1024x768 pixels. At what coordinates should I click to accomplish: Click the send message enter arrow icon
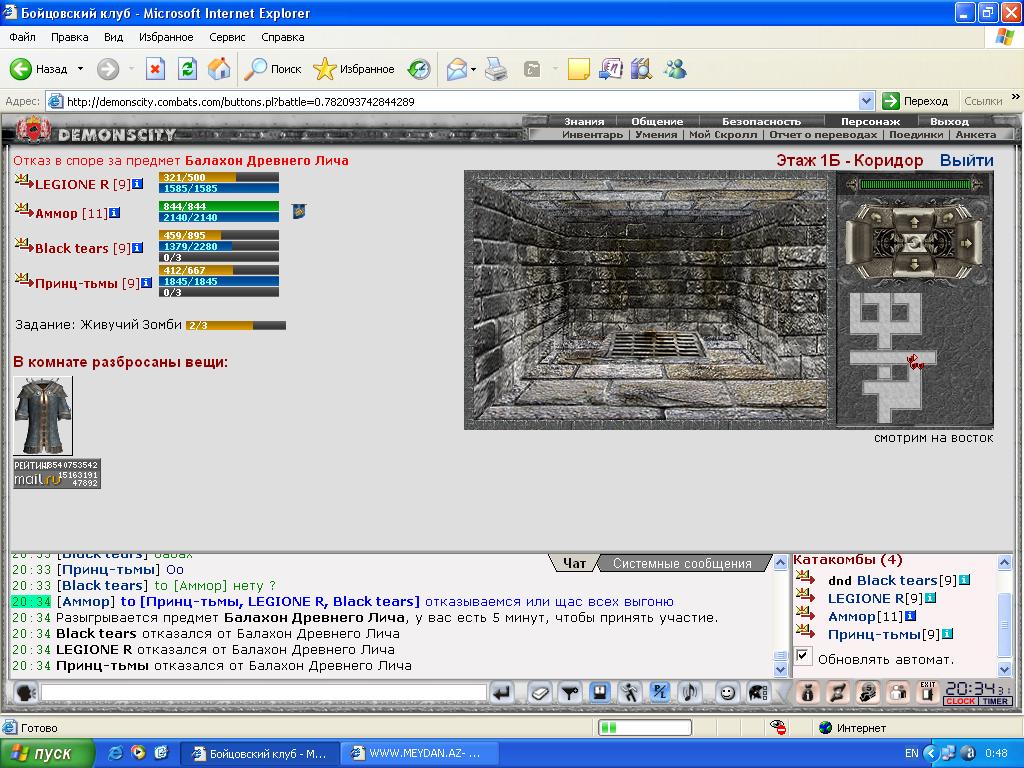coord(502,692)
